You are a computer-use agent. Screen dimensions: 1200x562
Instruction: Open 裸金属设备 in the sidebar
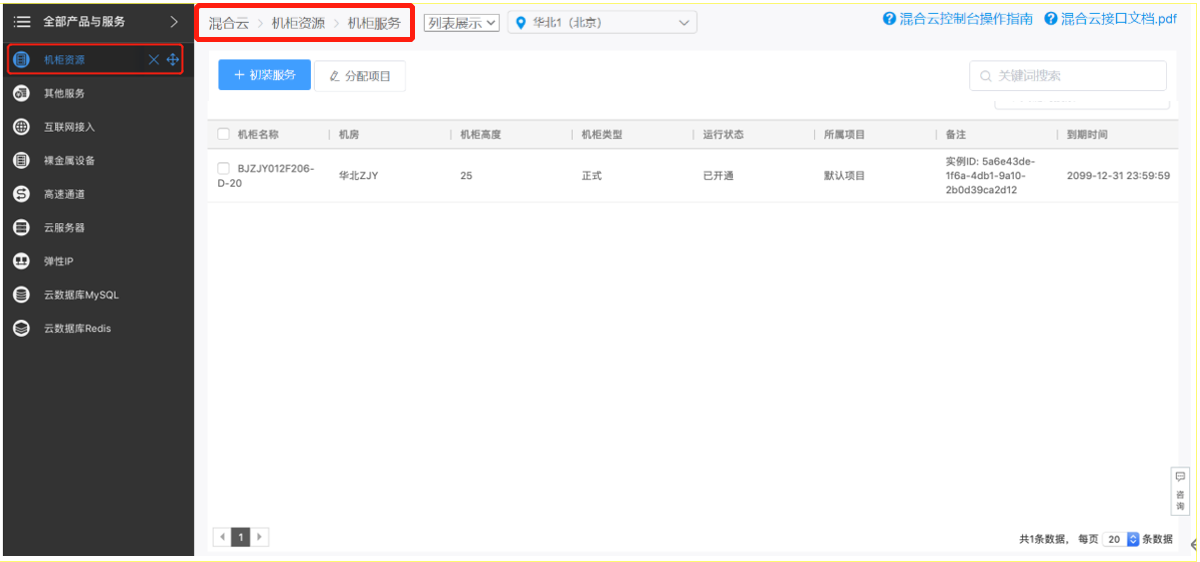(x=69, y=160)
